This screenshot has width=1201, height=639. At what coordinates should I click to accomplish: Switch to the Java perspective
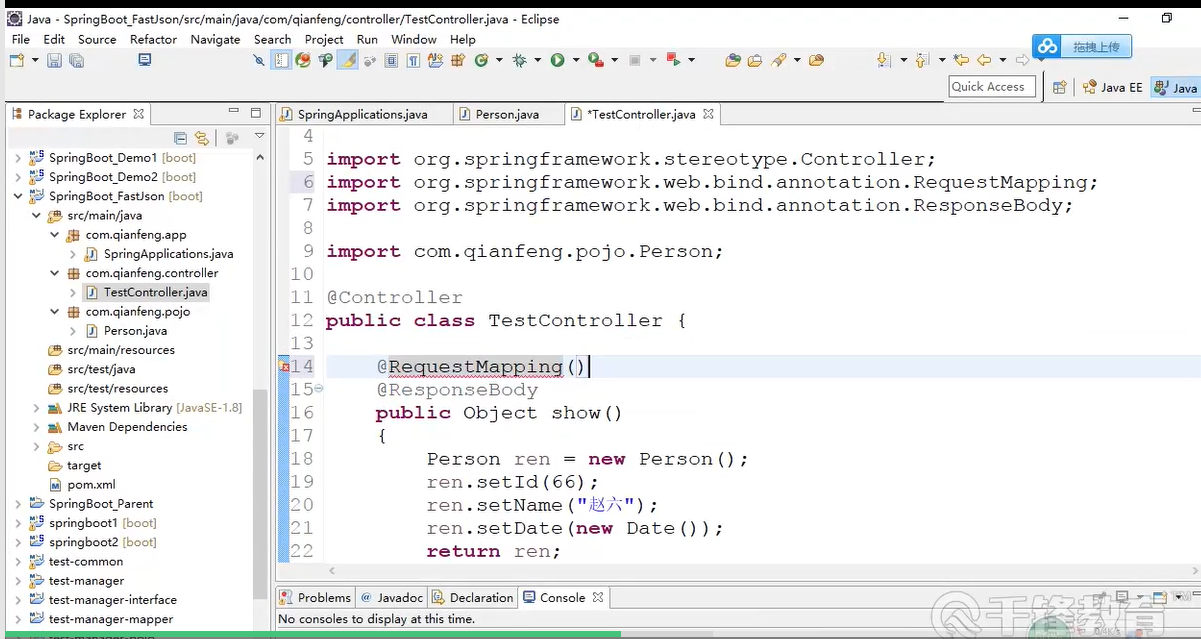(1176, 87)
